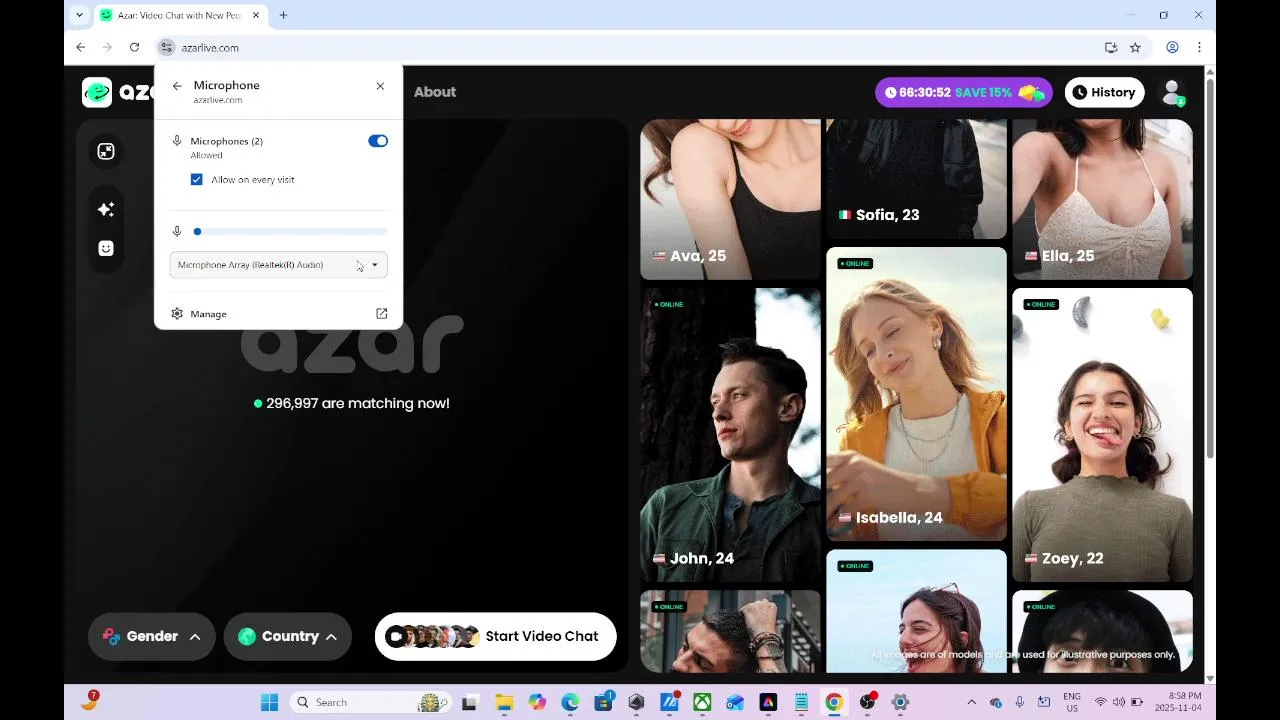Click the install app icon in address bar
This screenshot has width=1280, height=720.
pos(1111,47)
